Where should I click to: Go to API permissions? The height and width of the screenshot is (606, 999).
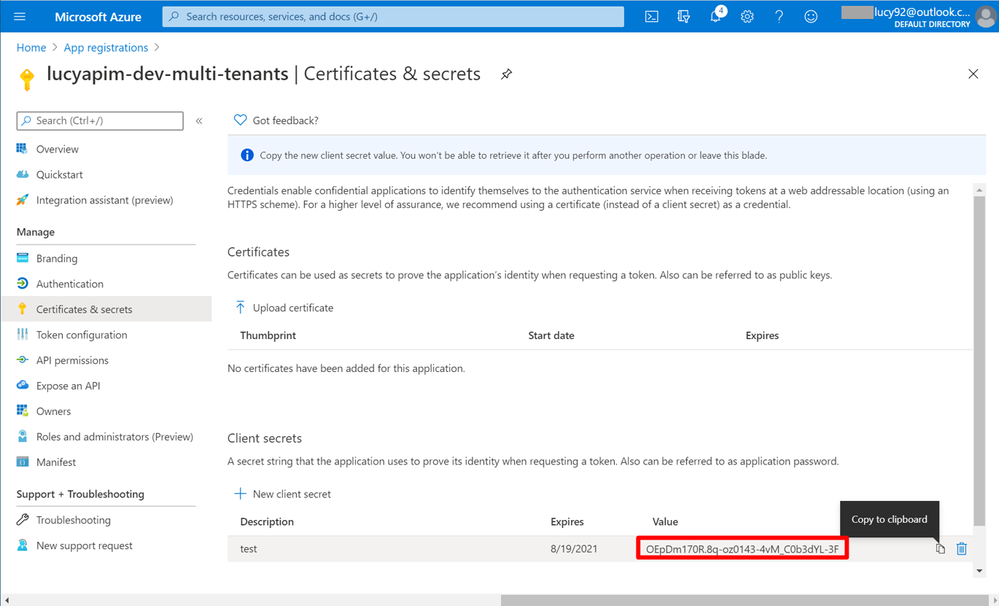[72, 360]
